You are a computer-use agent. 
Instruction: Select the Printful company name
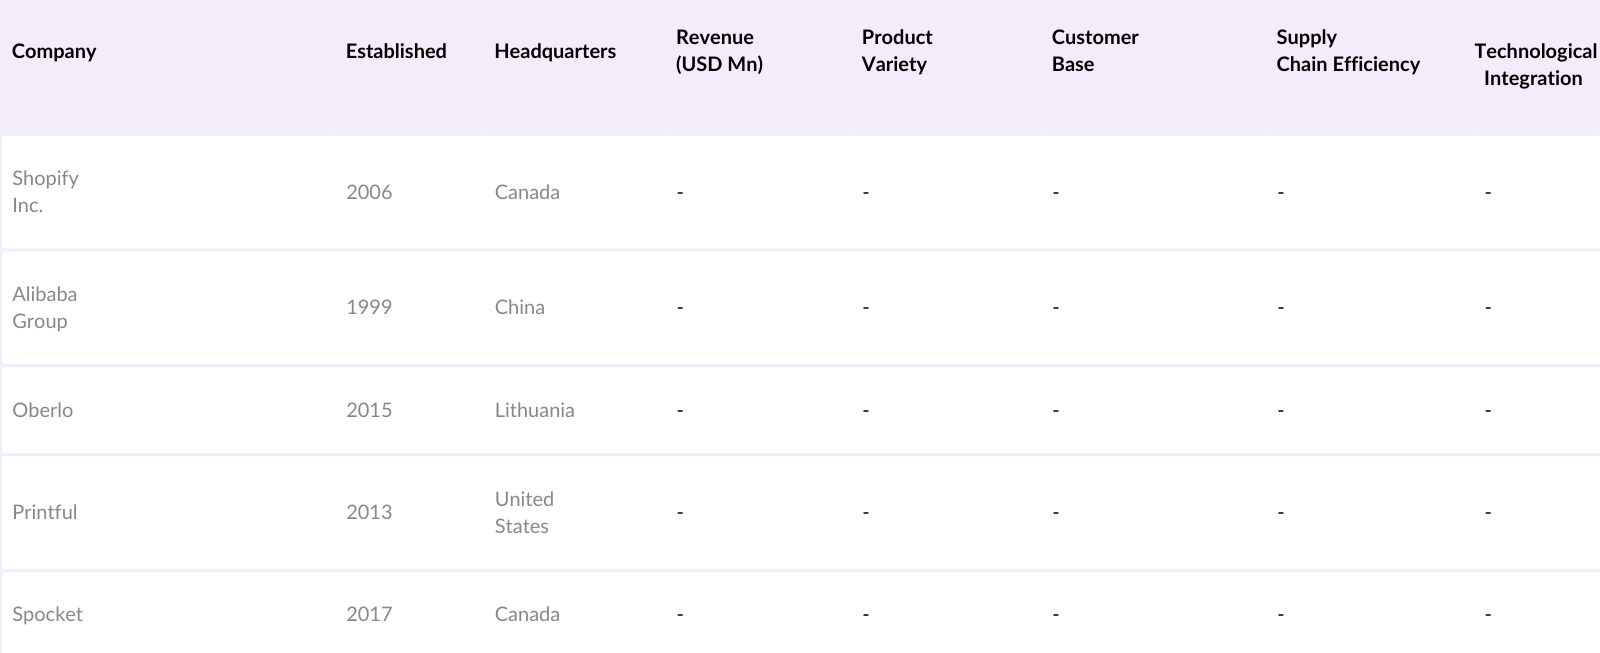[44, 512]
